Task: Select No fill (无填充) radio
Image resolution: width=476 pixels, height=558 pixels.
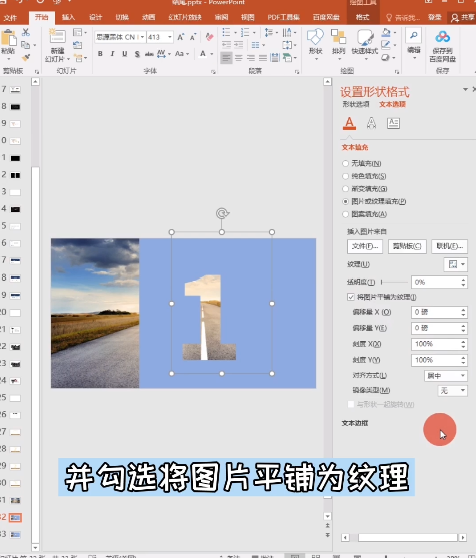Action: point(345,163)
